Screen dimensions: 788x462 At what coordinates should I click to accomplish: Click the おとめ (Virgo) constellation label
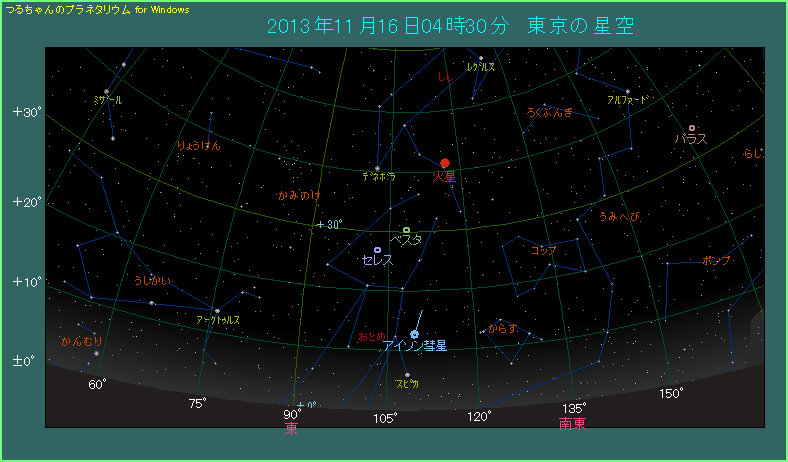tap(371, 337)
